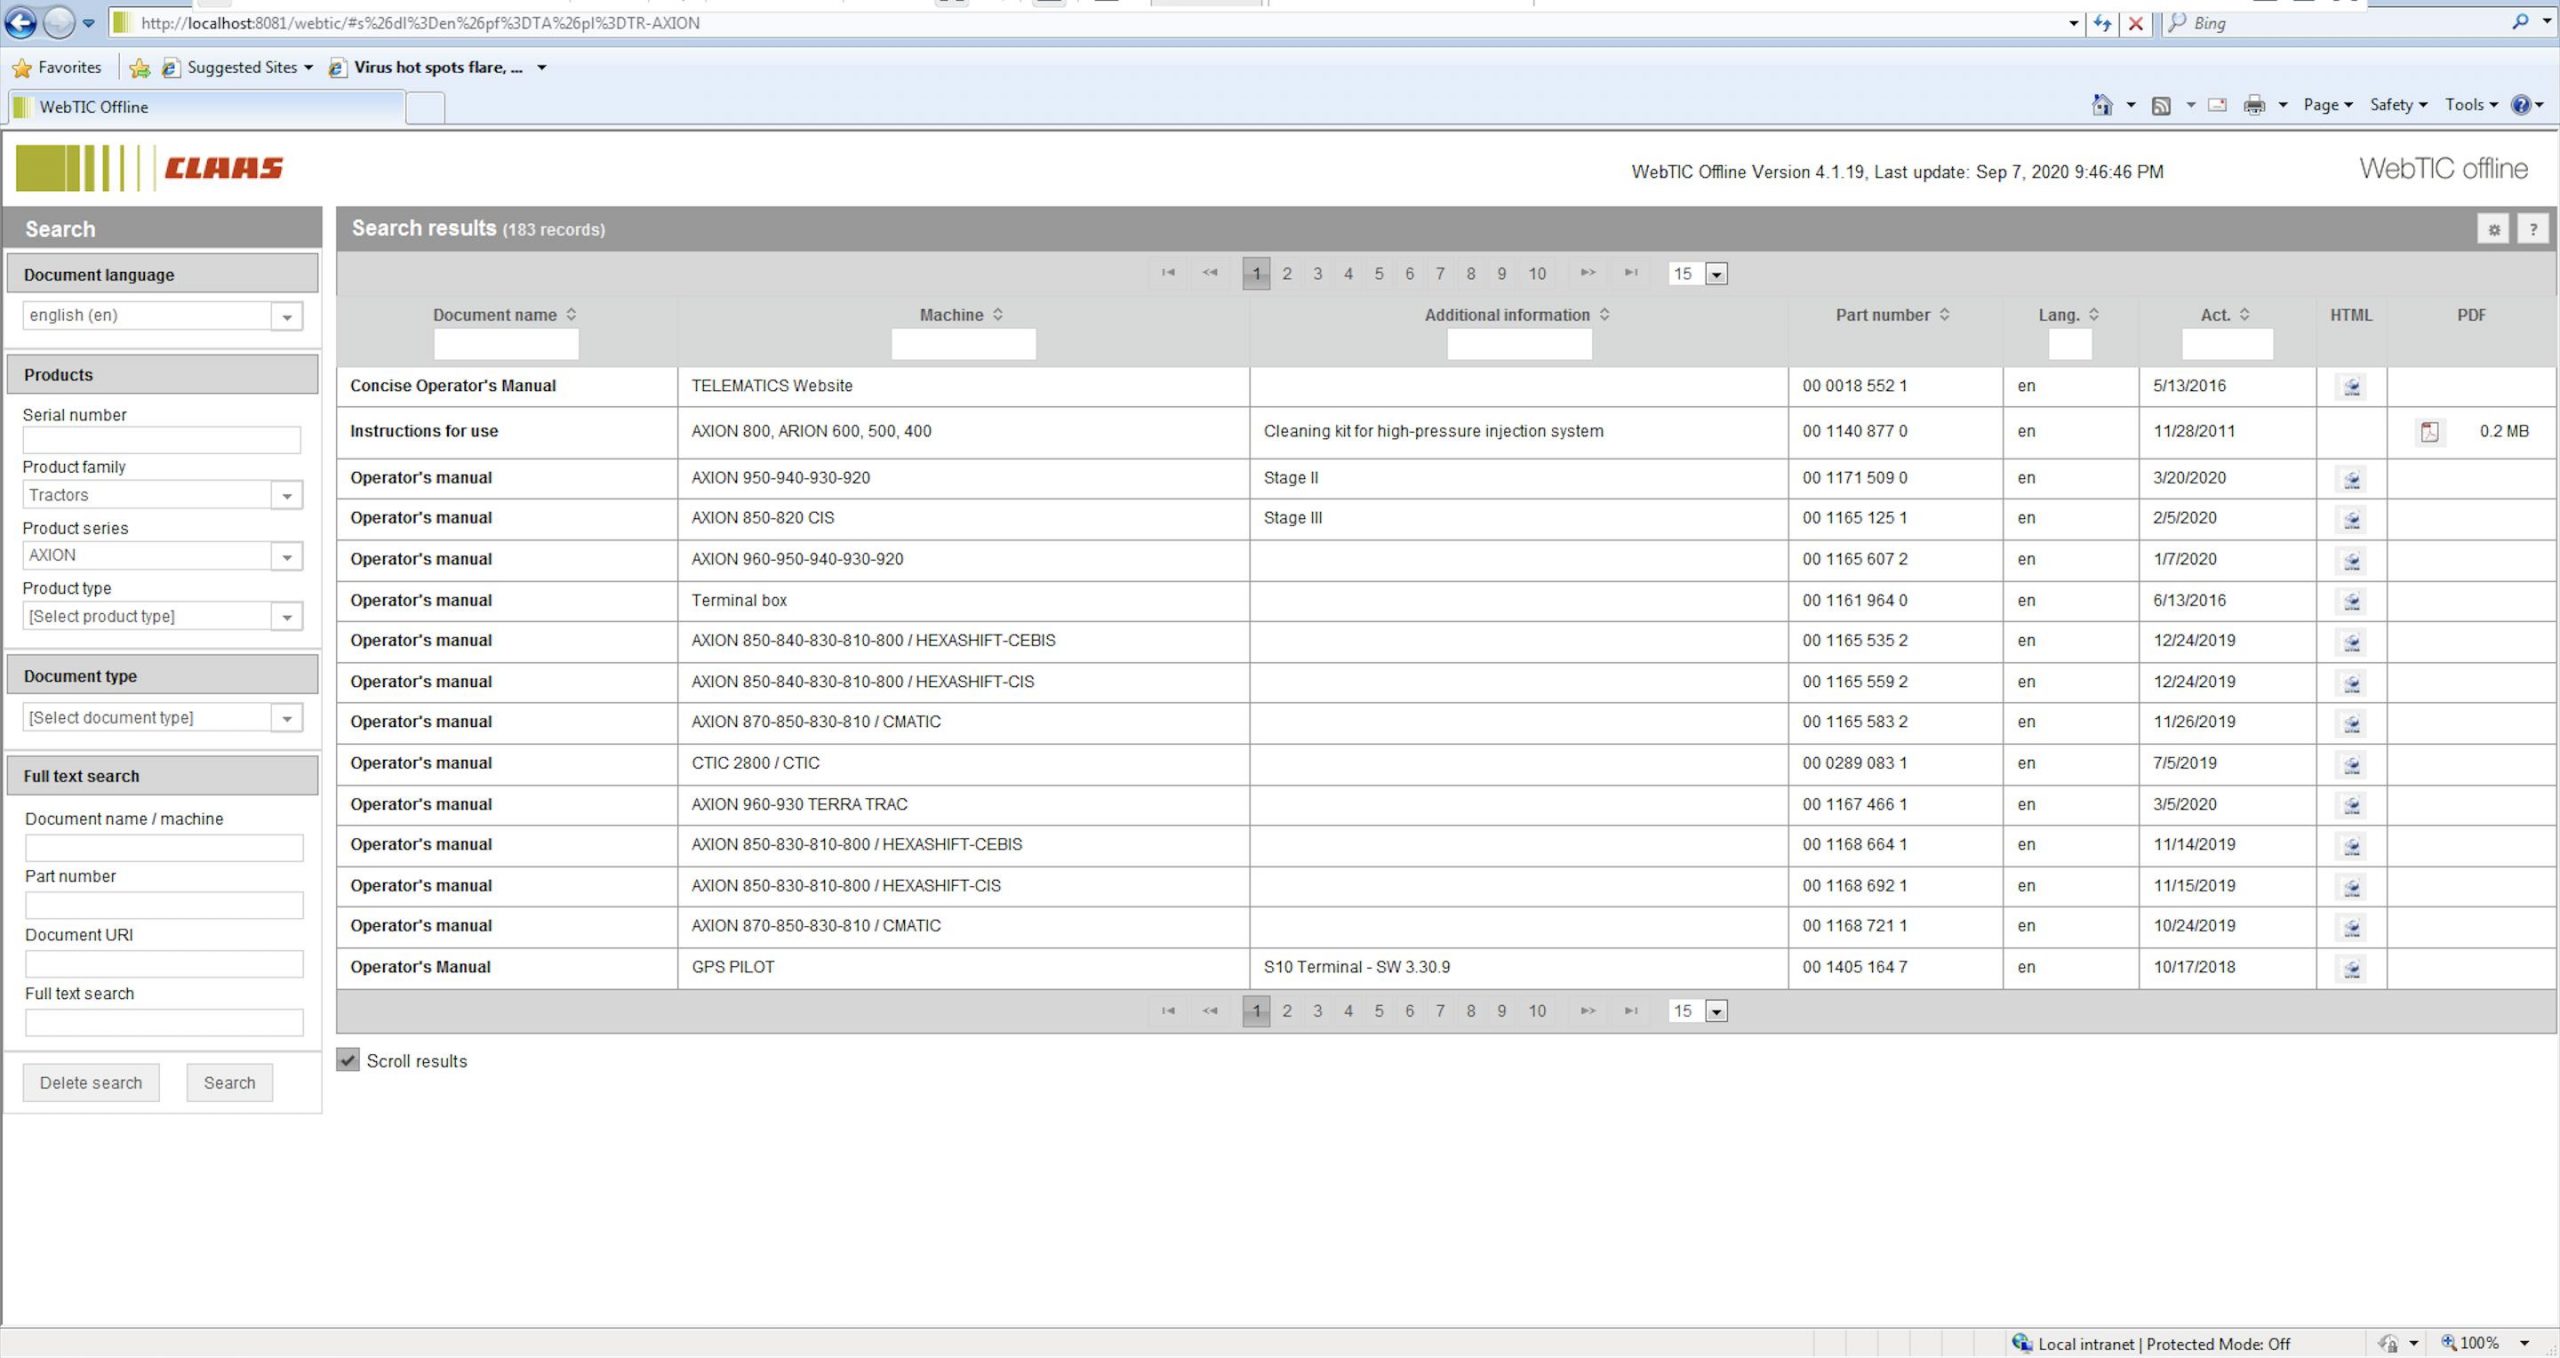Viewport: 2560px width, 1358px height.
Task: Go to page 2 in top pager
Action: pyautogui.click(x=1286, y=274)
